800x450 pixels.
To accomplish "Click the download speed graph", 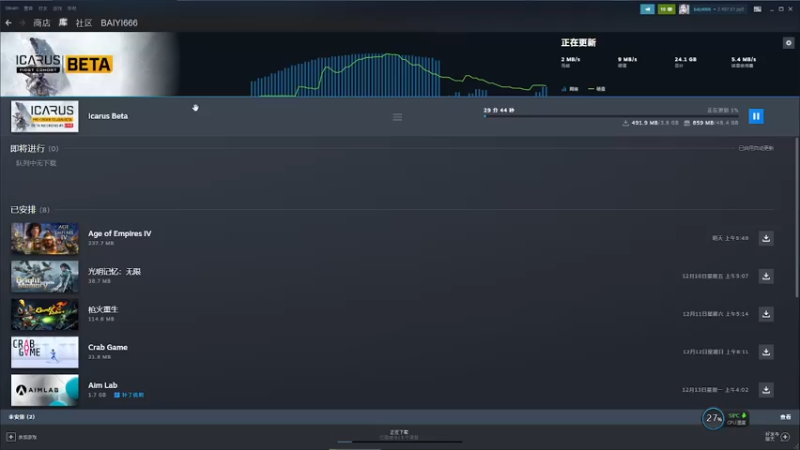I will 398,74.
